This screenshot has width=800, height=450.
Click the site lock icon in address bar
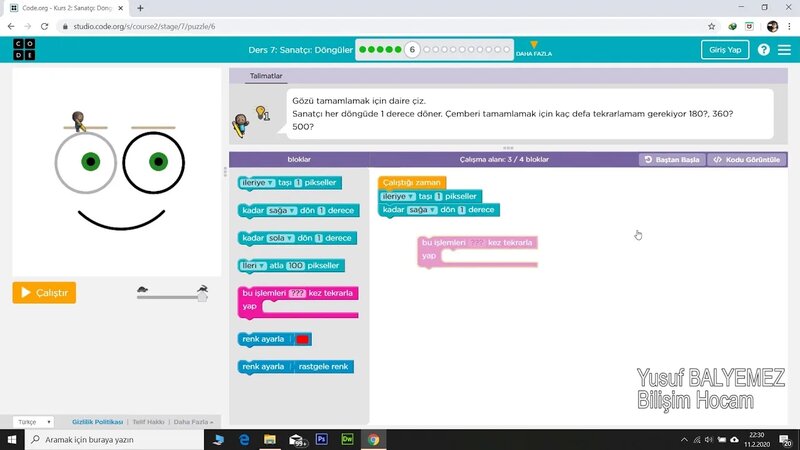click(65, 27)
